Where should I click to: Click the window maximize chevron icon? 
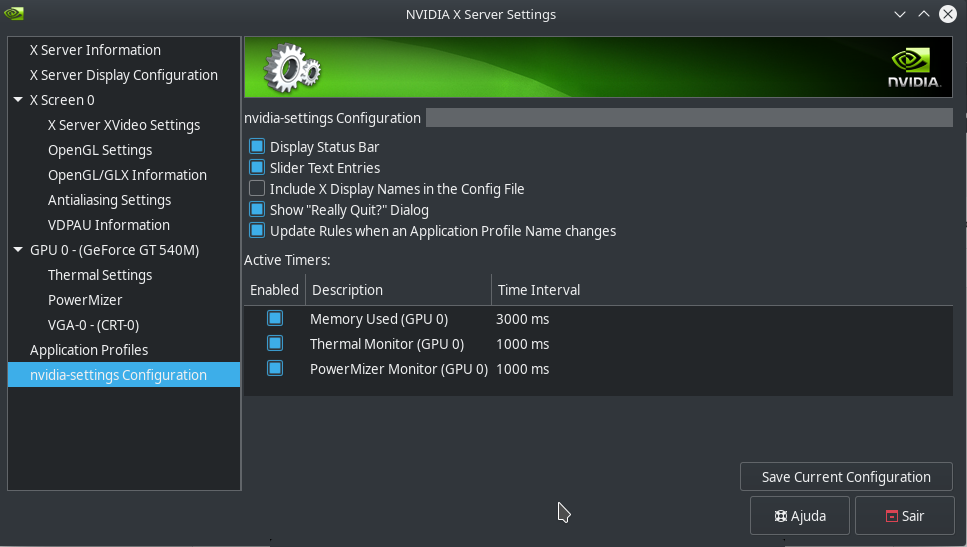923,14
